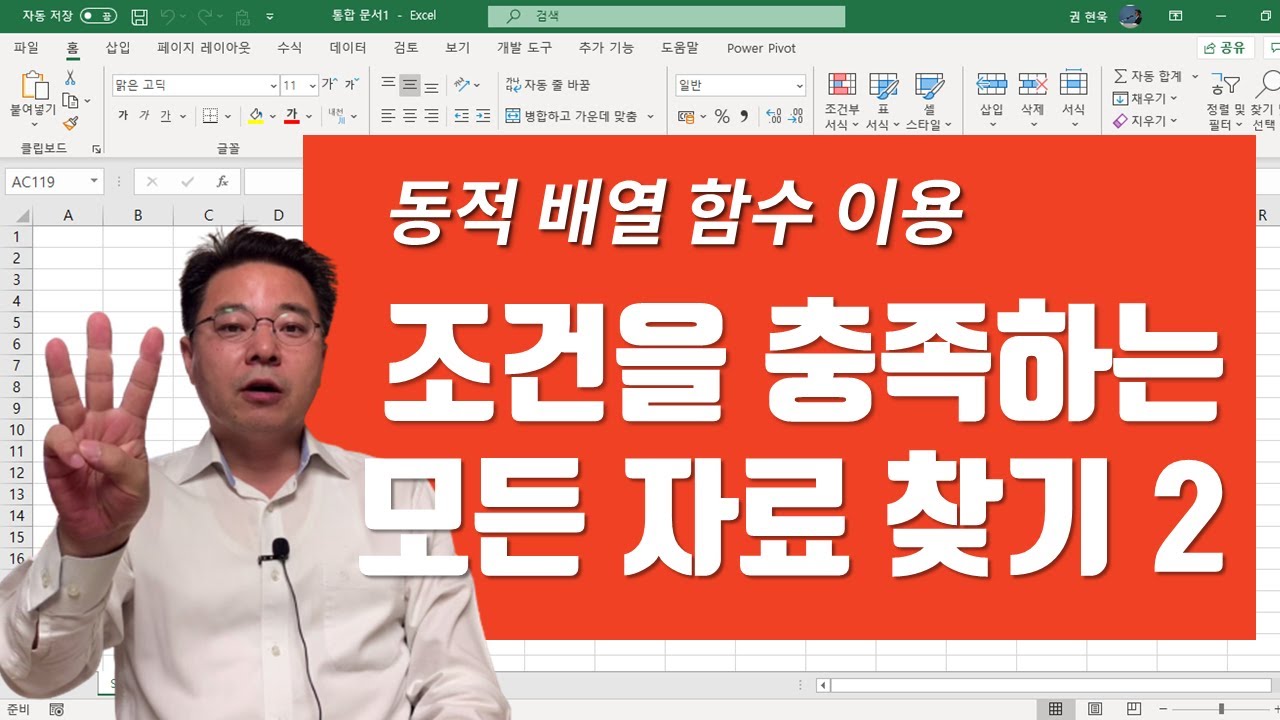Apply Percent Style with the % icon
This screenshot has width=1280, height=720.
click(x=722, y=117)
